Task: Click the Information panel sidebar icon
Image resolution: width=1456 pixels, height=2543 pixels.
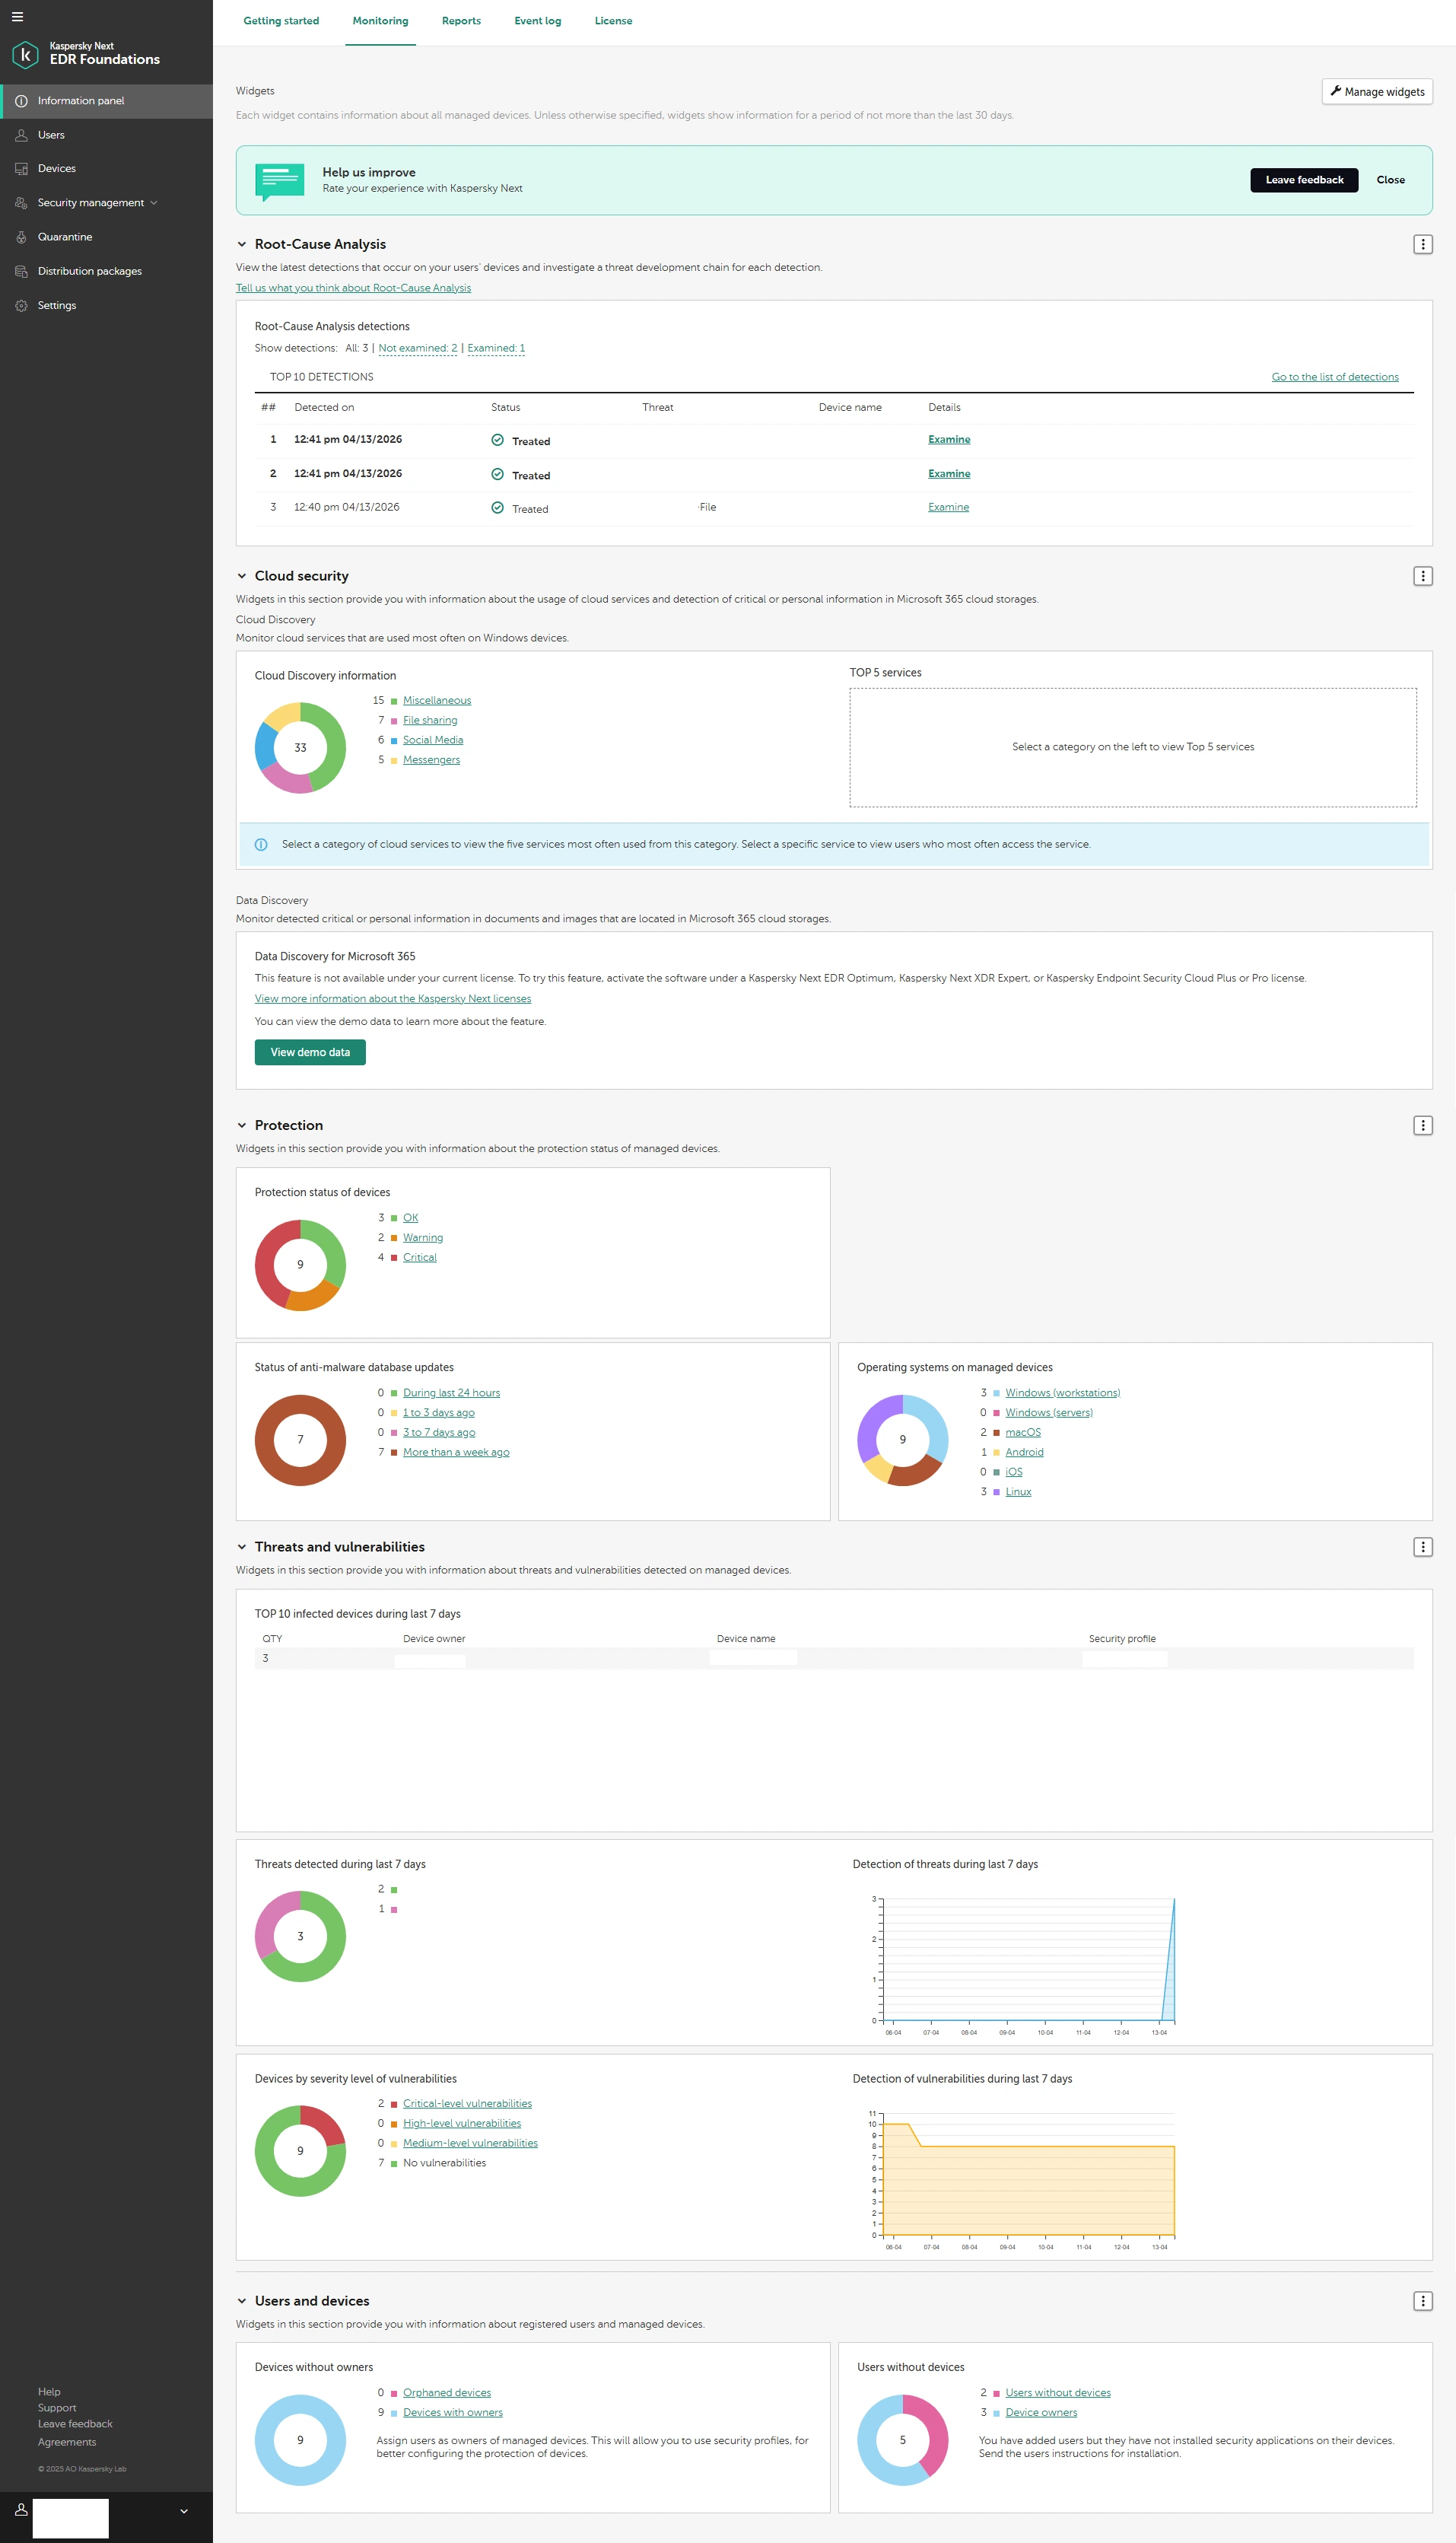Action: [x=21, y=101]
